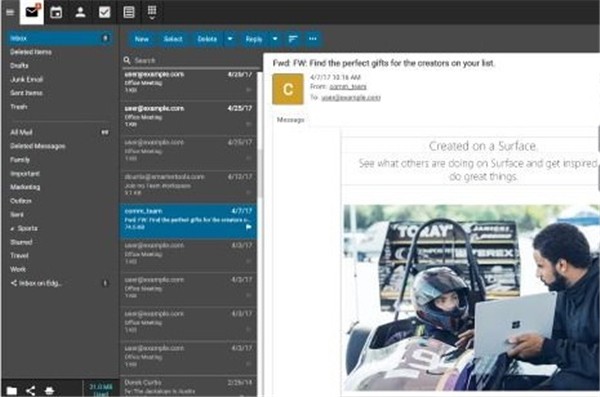This screenshot has width=600, height=397.
Task: Open the comm_team sender link
Action: coord(348,87)
